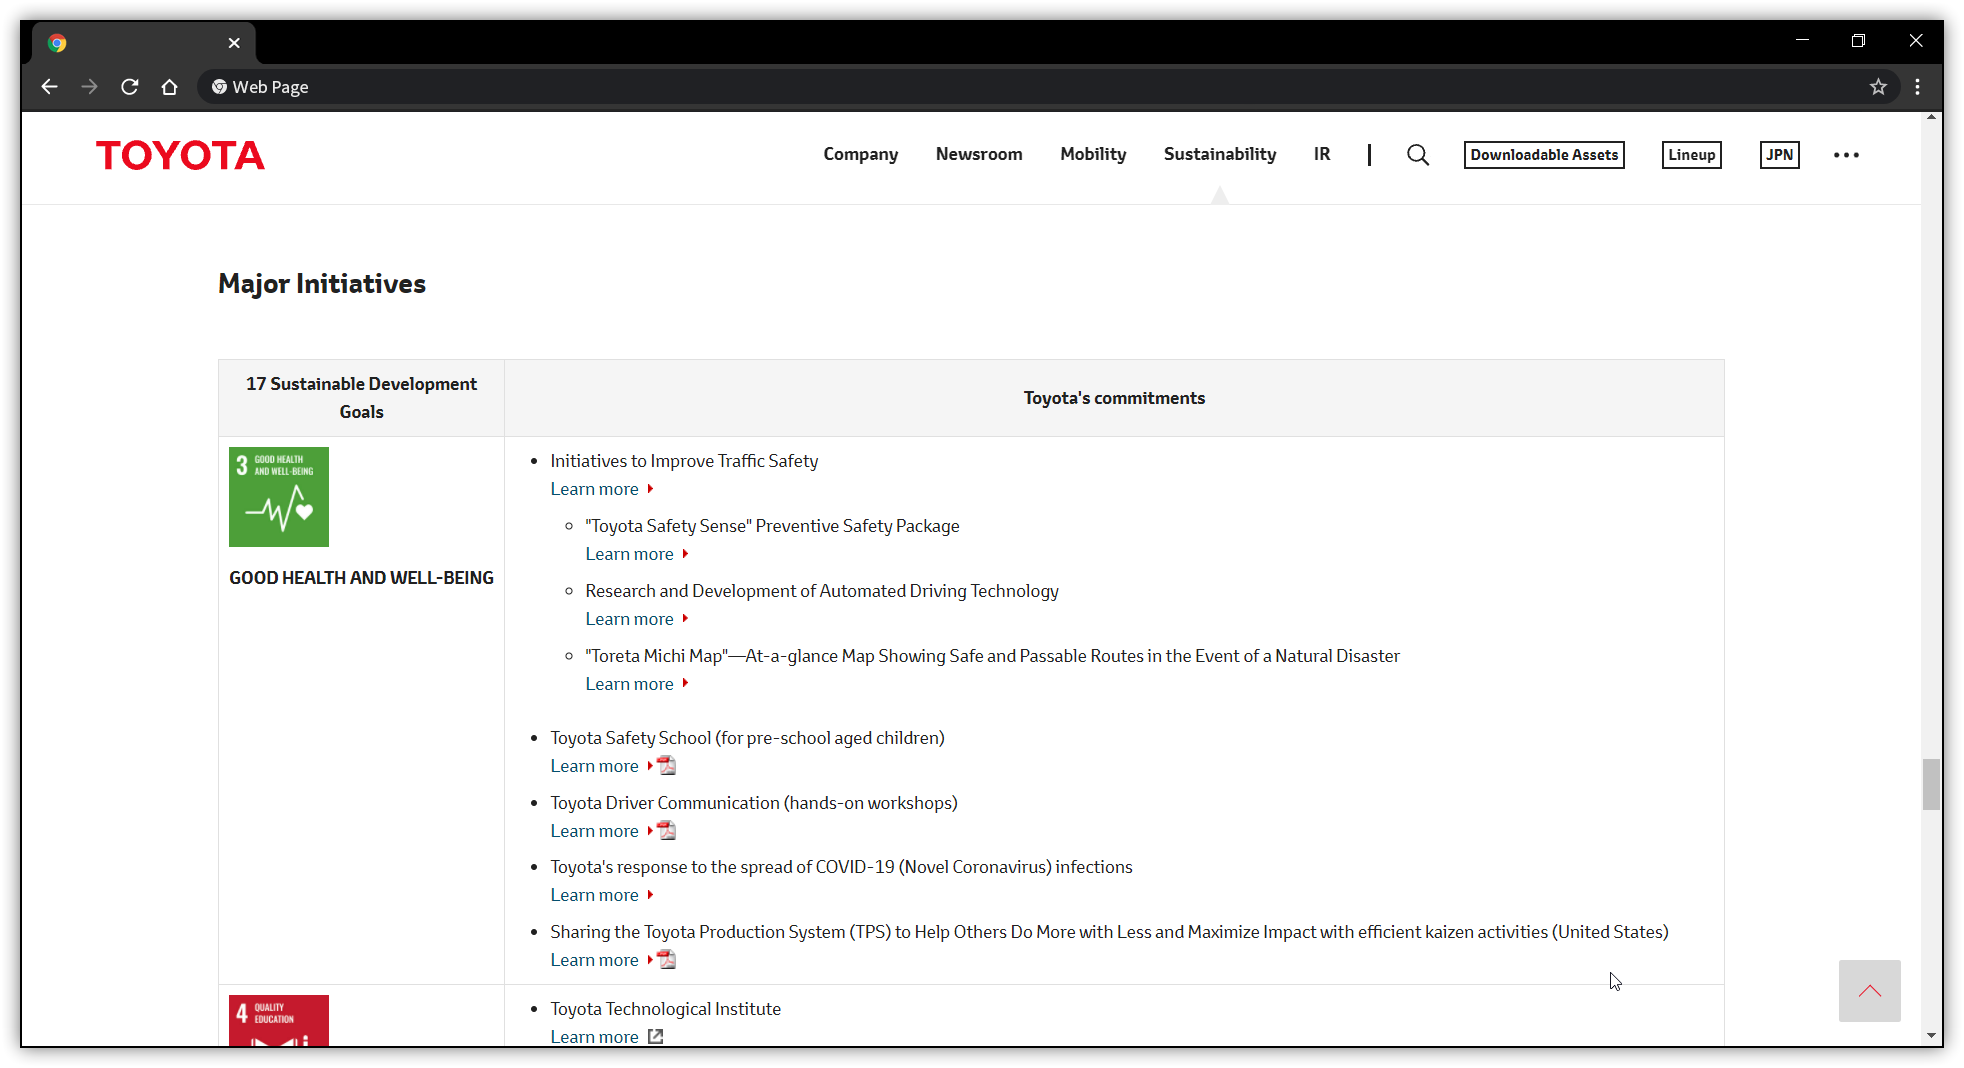This screenshot has width=1964, height=1068.
Task: Go to browser home page
Action: point(169,87)
